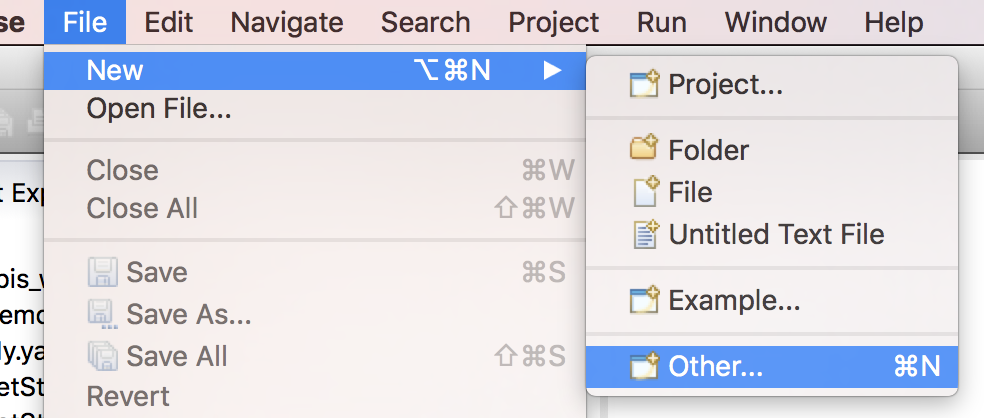Open the Run menu
Image resolution: width=984 pixels, height=418 pixels.
662,22
